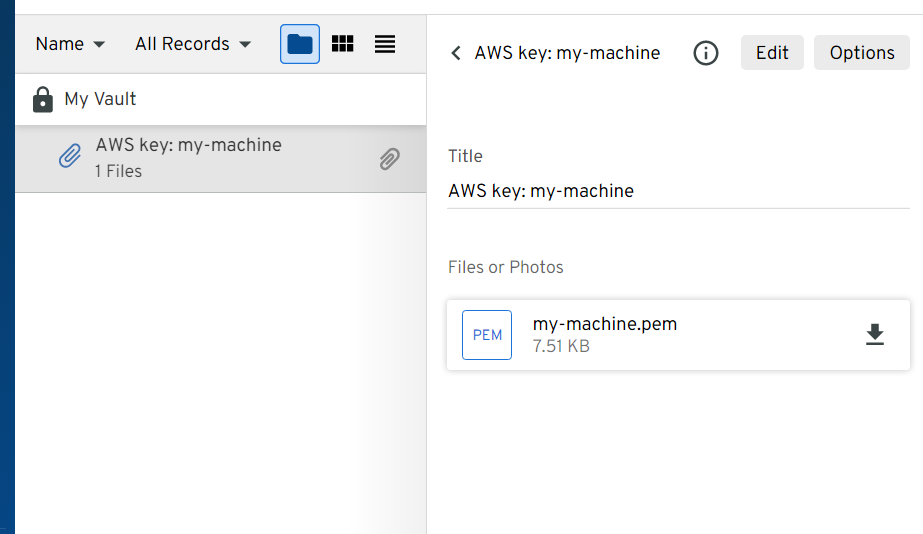Click the Edit button
Screen dimensions: 923x534
click(x=772, y=53)
